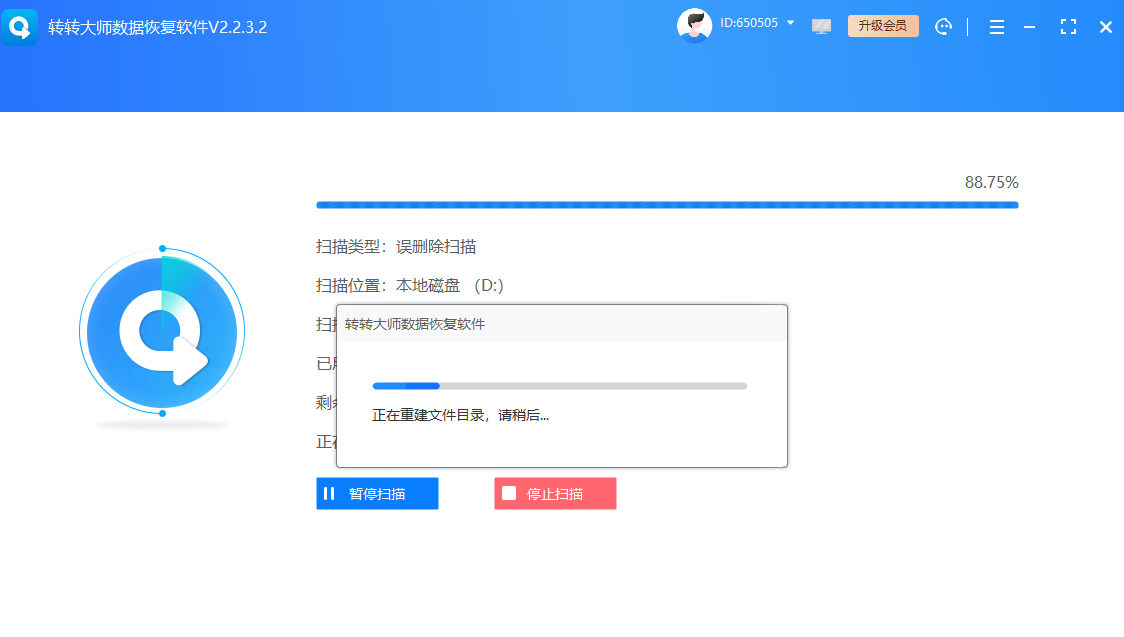Image resolution: width=1124 pixels, height=637 pixels.
Task: Open the customer service headset icon
Action: (943, 27)
